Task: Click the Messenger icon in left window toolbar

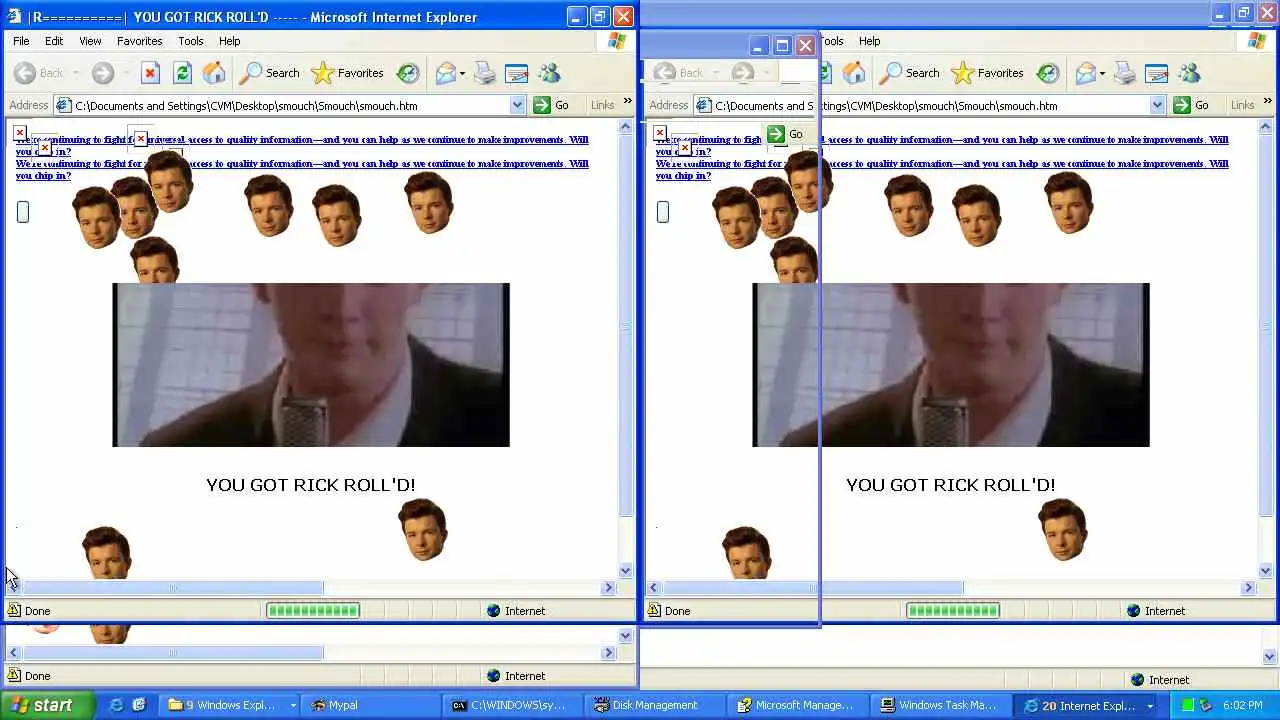Action: click(549, 73)
